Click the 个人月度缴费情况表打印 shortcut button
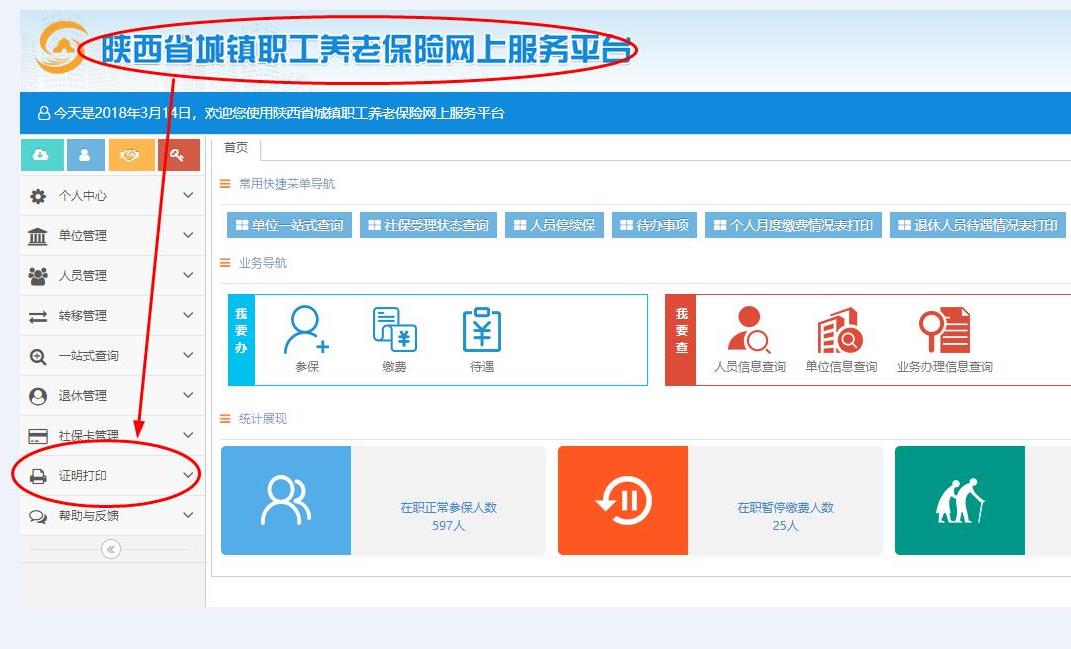1071x649 pixels. tap(794, 225)
